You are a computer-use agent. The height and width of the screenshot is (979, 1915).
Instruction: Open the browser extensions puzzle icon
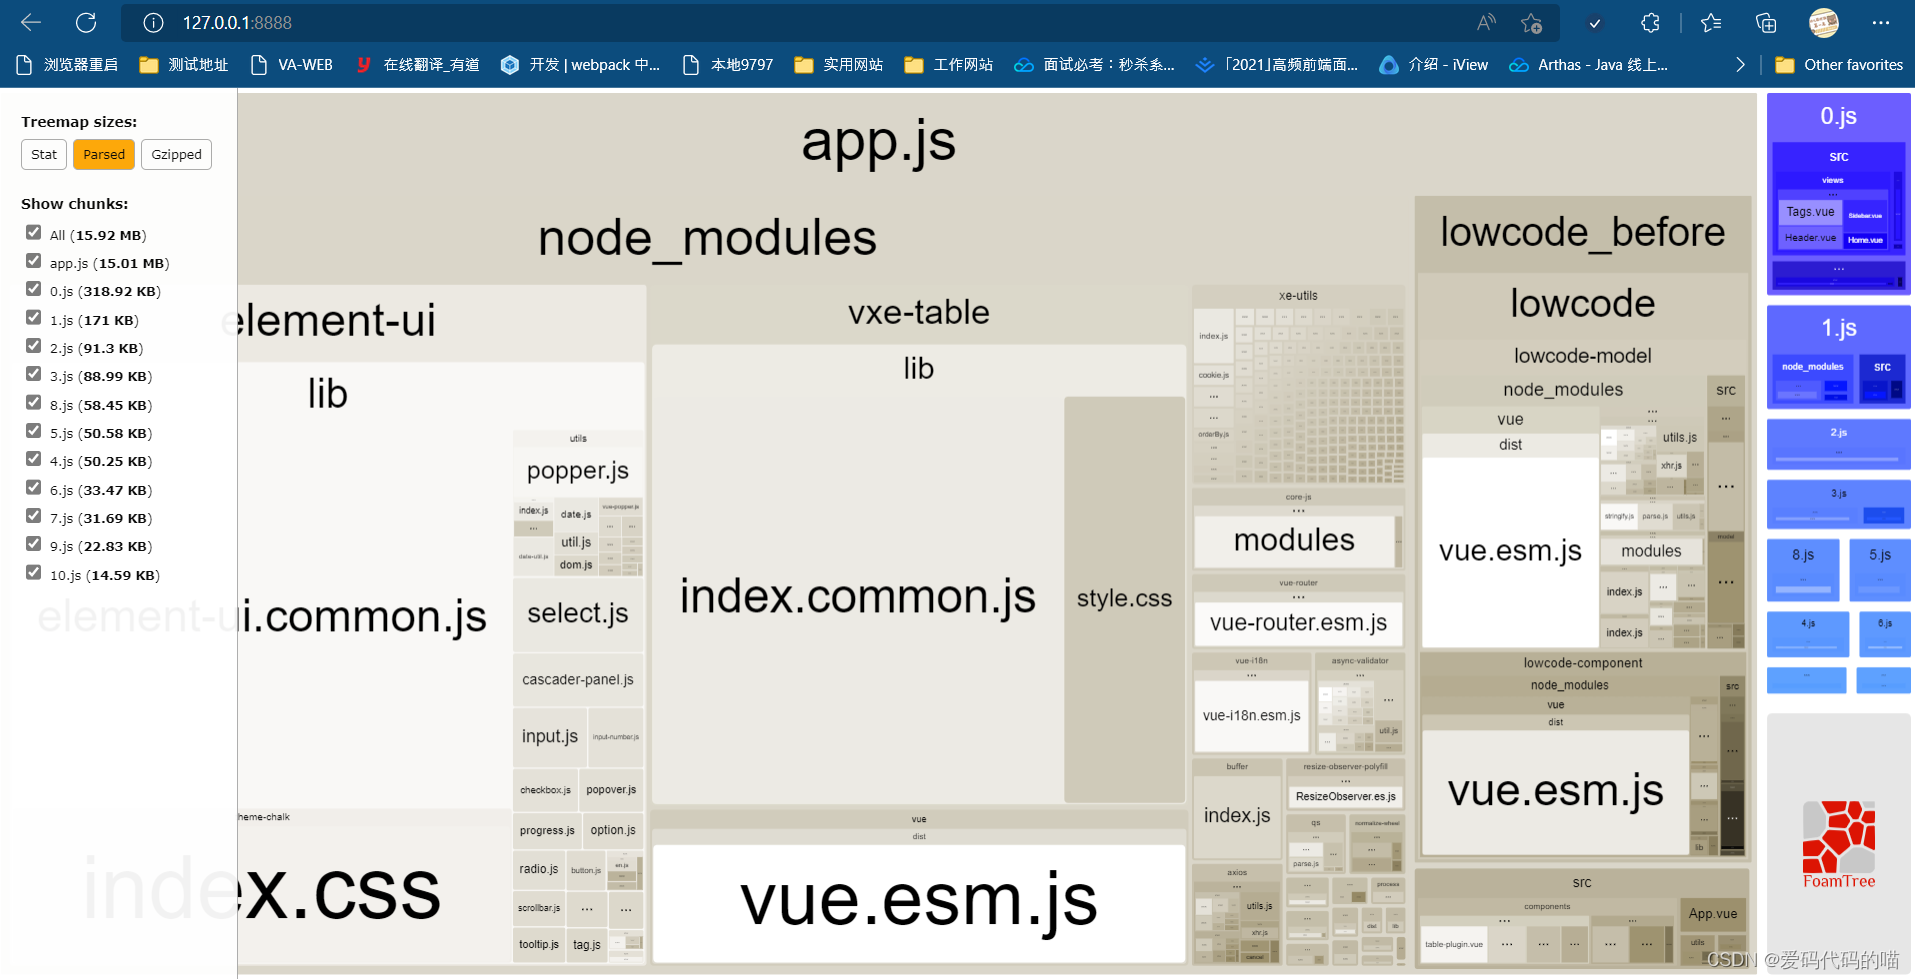point(1650,22)
